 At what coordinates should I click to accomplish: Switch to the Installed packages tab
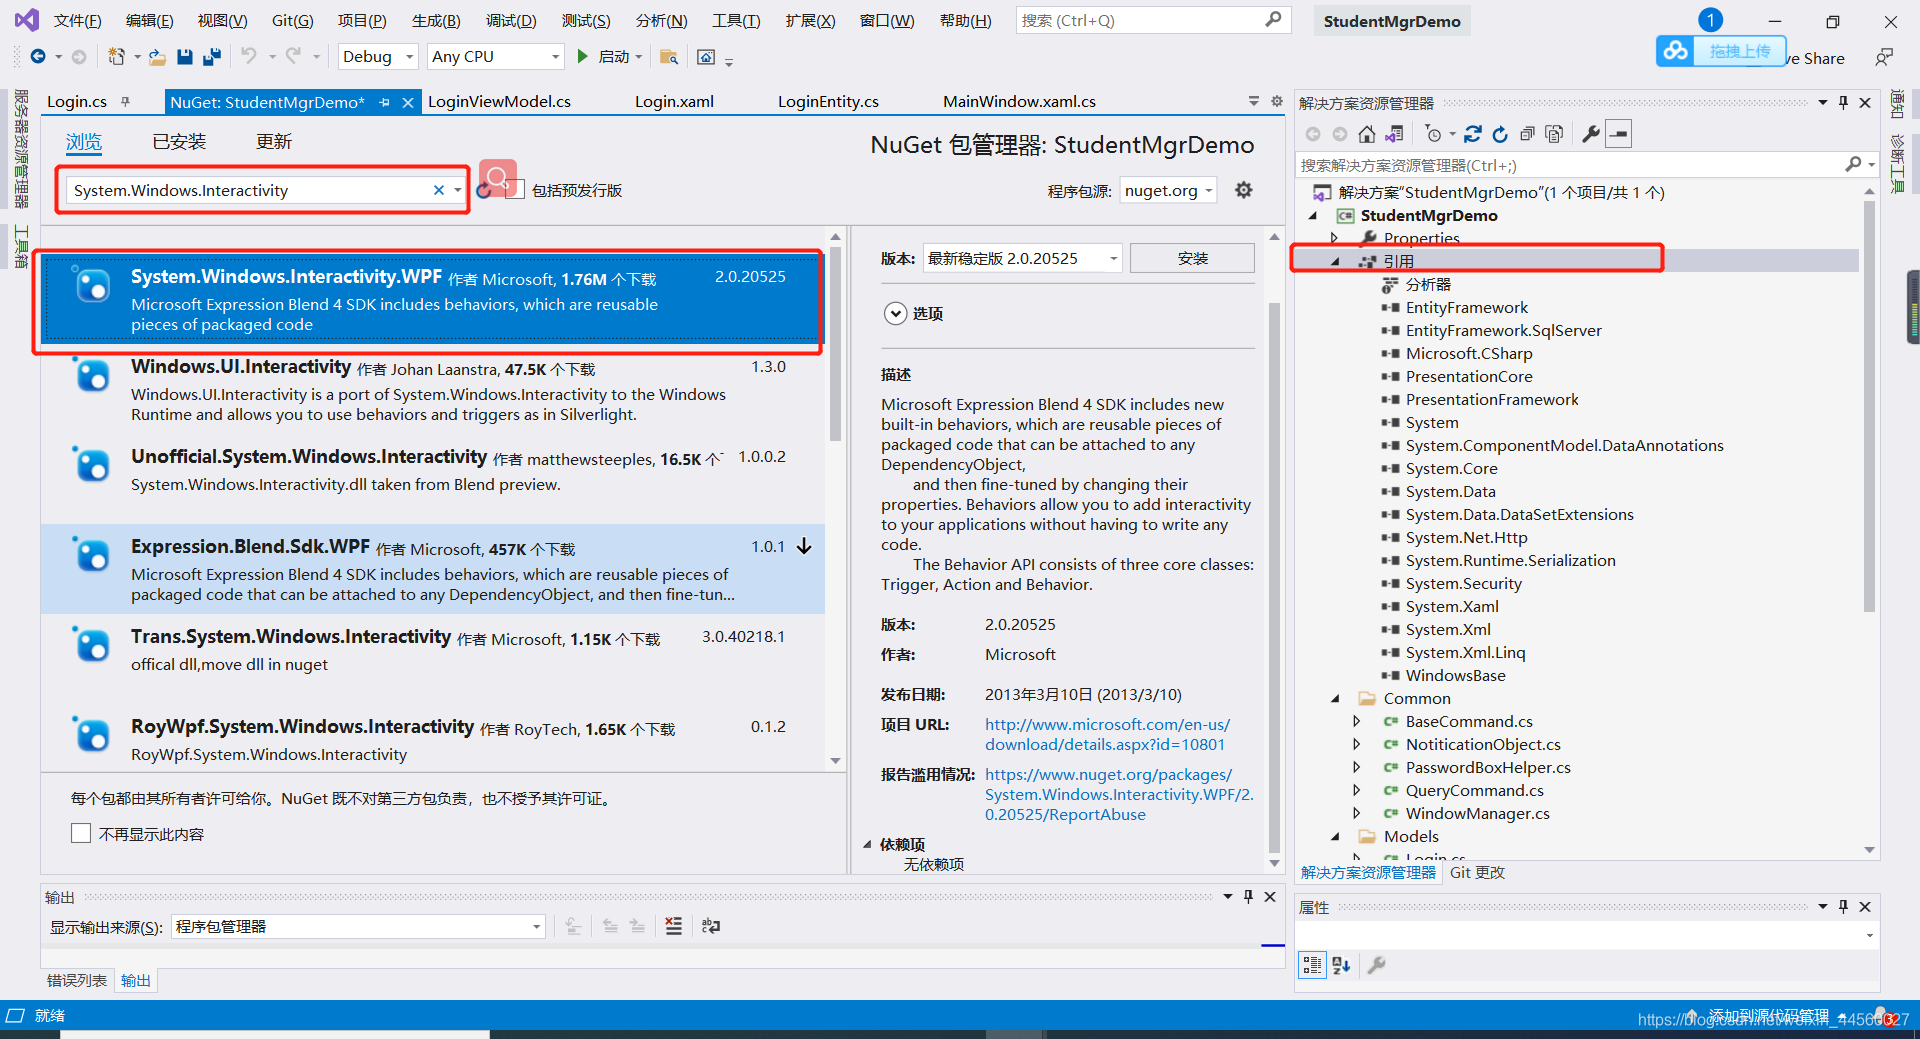179,142
